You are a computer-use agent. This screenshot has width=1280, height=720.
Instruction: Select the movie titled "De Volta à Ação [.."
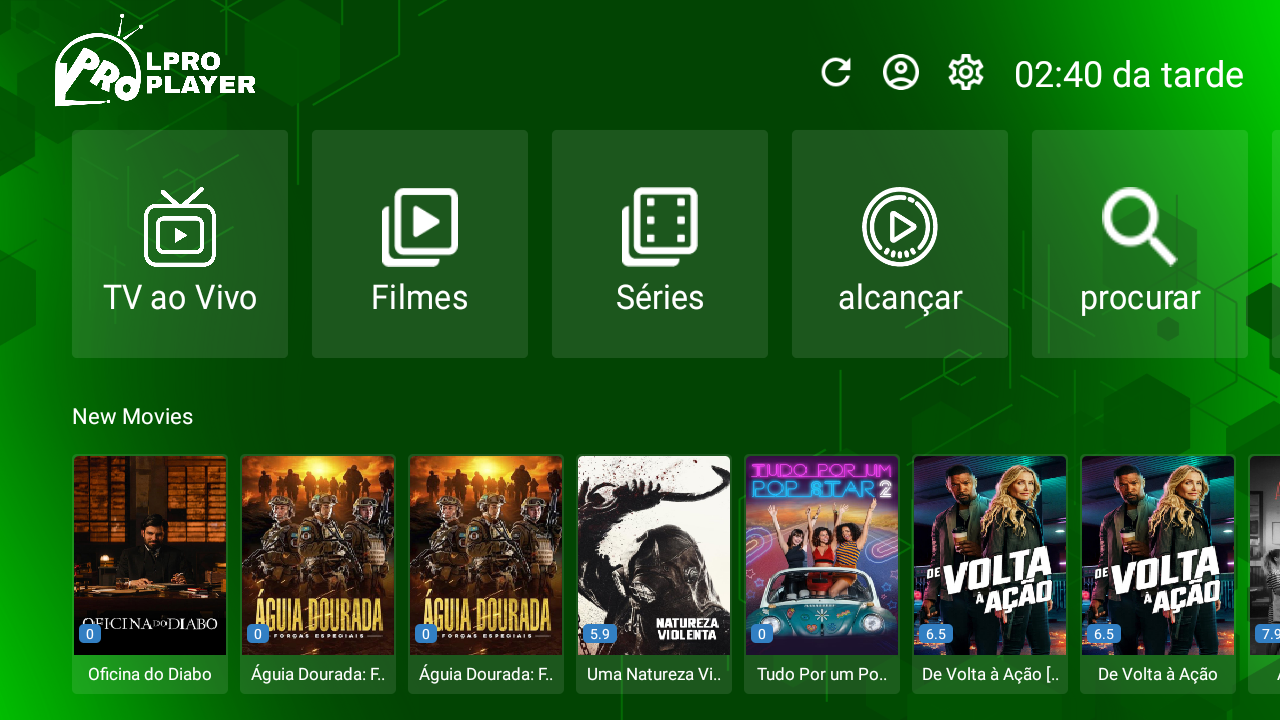990,574
